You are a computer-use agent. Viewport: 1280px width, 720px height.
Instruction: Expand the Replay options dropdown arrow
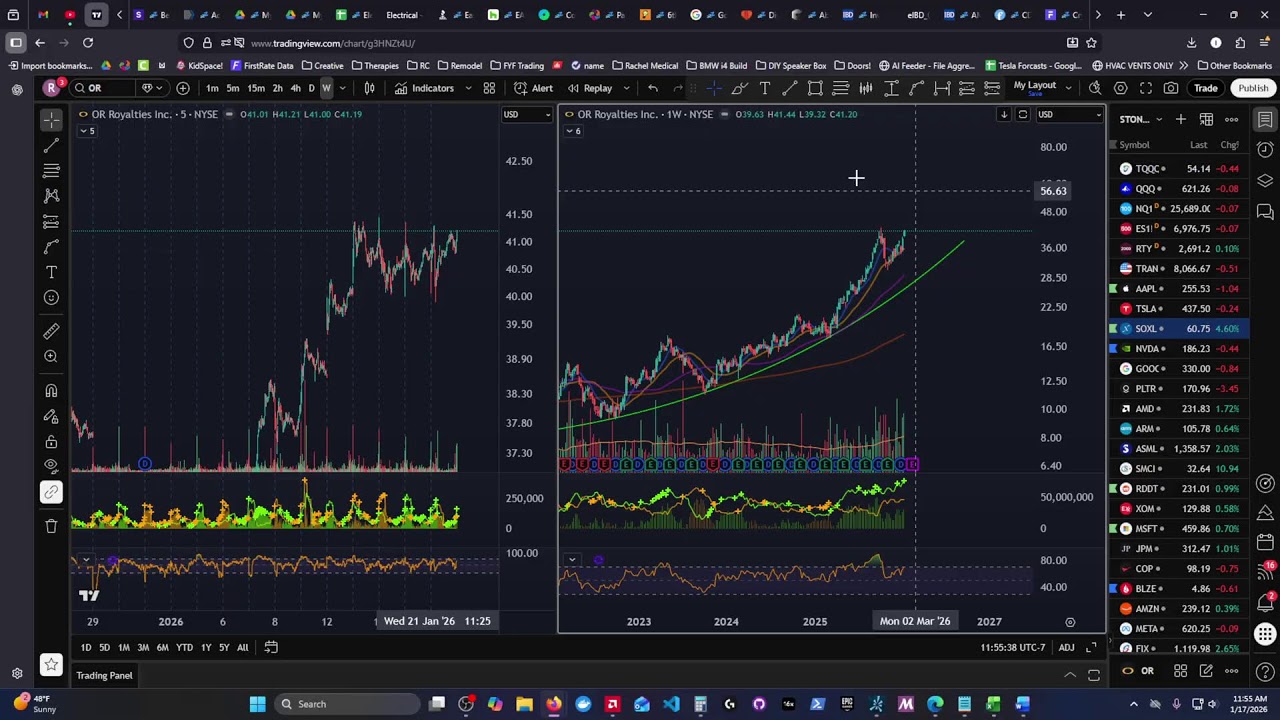(626, 88)
